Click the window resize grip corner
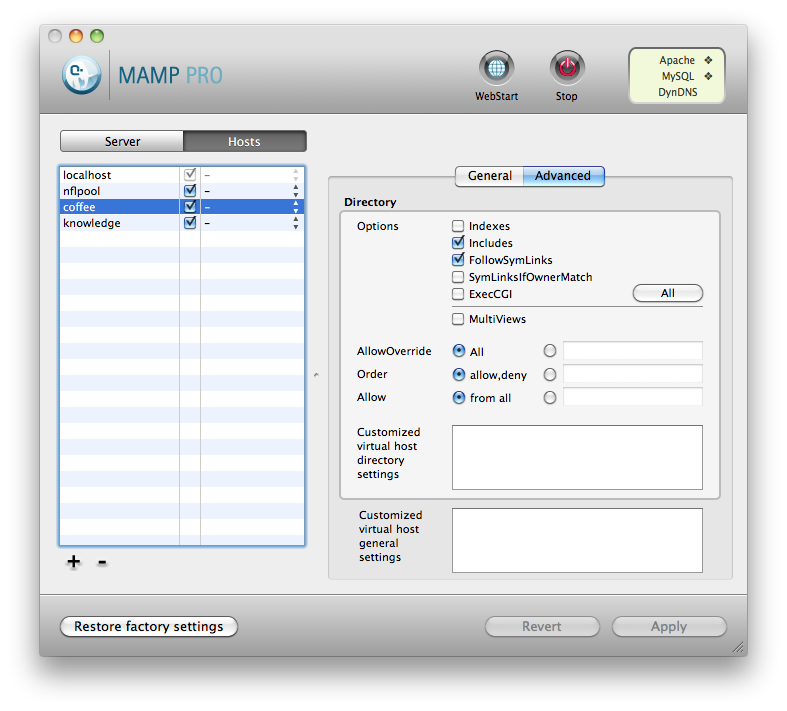 pos(738,648)
